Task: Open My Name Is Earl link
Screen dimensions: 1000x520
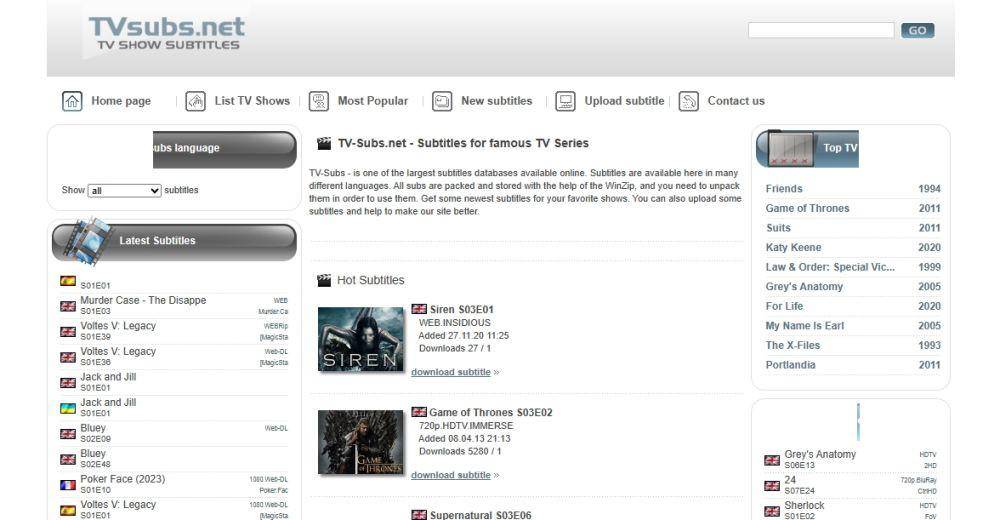Action: (805, 326)
